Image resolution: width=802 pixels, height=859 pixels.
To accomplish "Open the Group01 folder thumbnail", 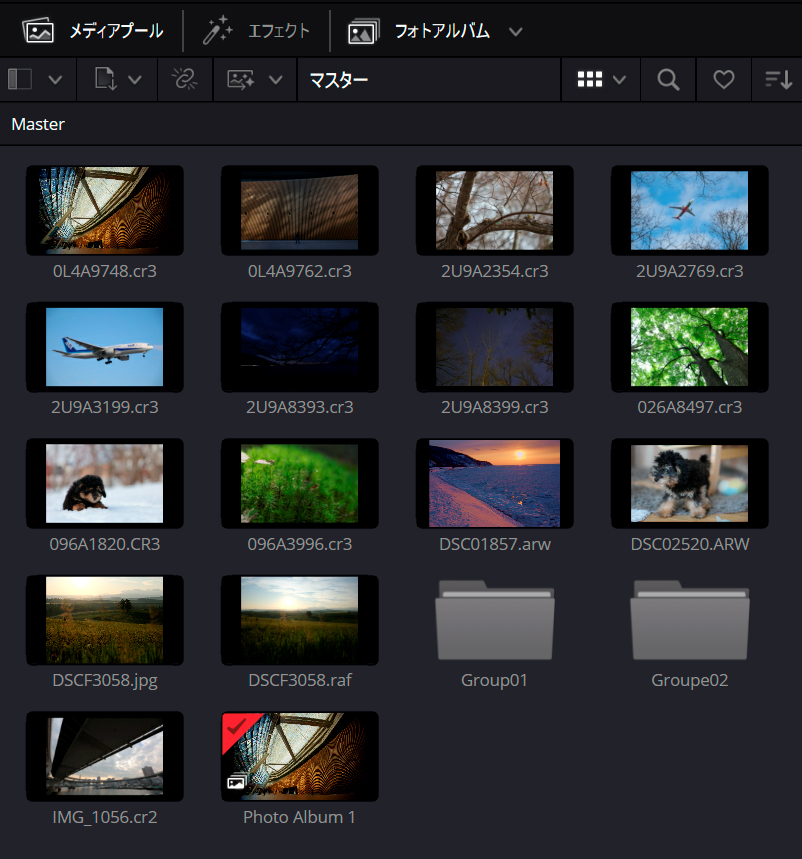I will pos(494,620).
